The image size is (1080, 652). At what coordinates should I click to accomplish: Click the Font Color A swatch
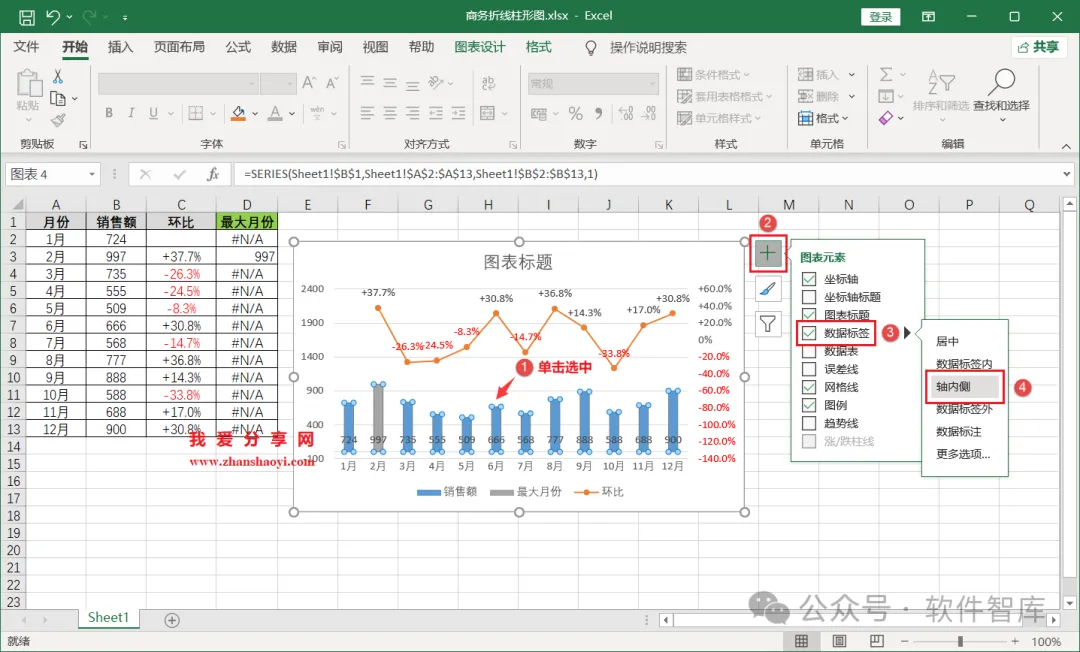[x=275, y=113]
